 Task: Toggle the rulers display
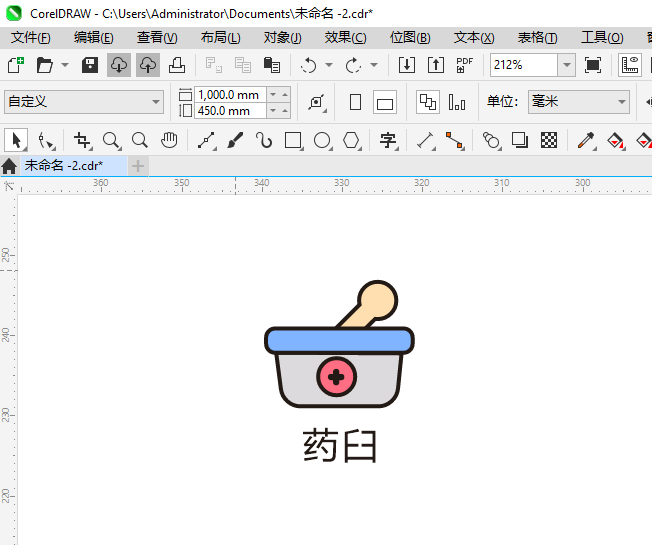pyautogui.click(x=630, y=65)
